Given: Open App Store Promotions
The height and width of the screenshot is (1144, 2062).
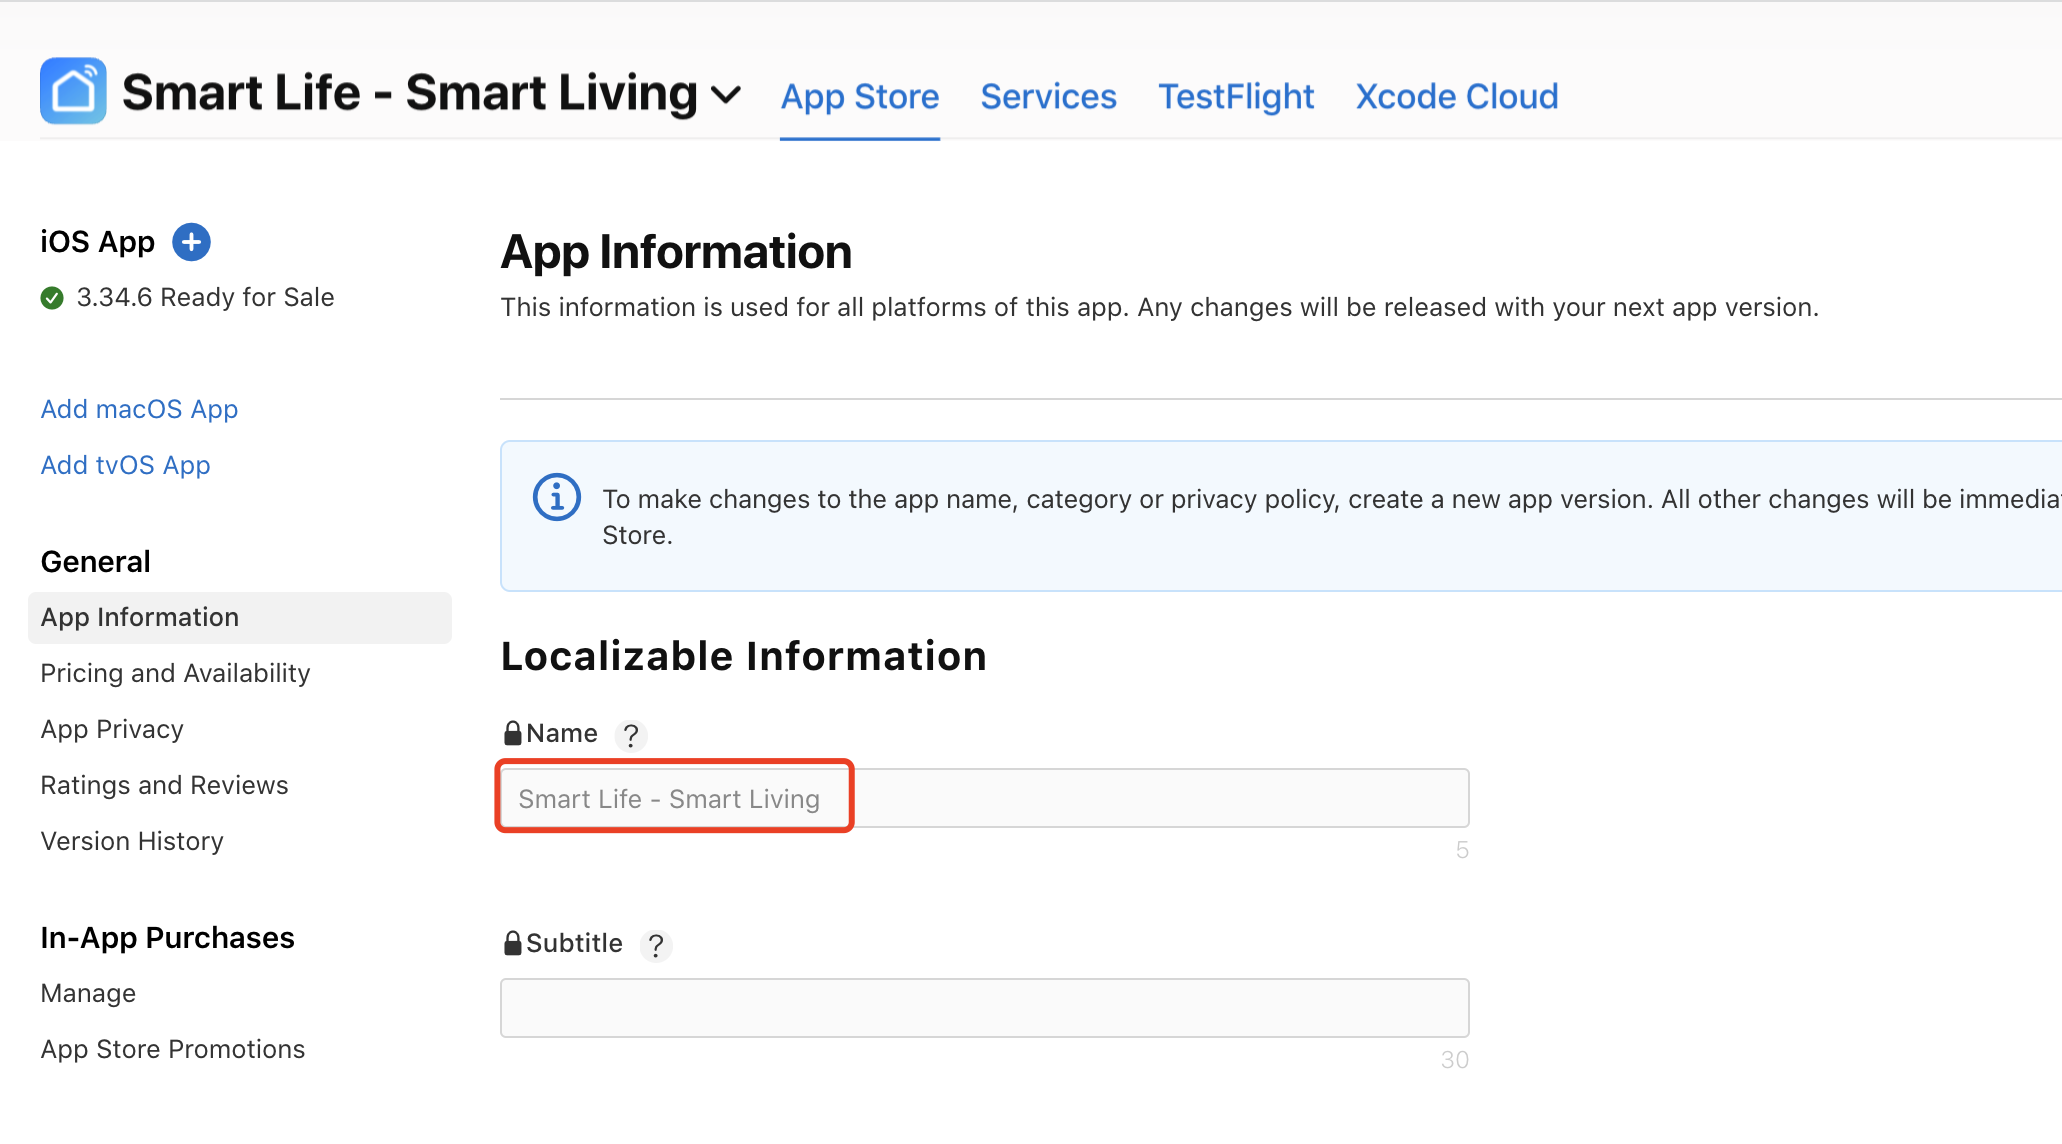Looking at the screenshot, I should tap(173, 1049).
